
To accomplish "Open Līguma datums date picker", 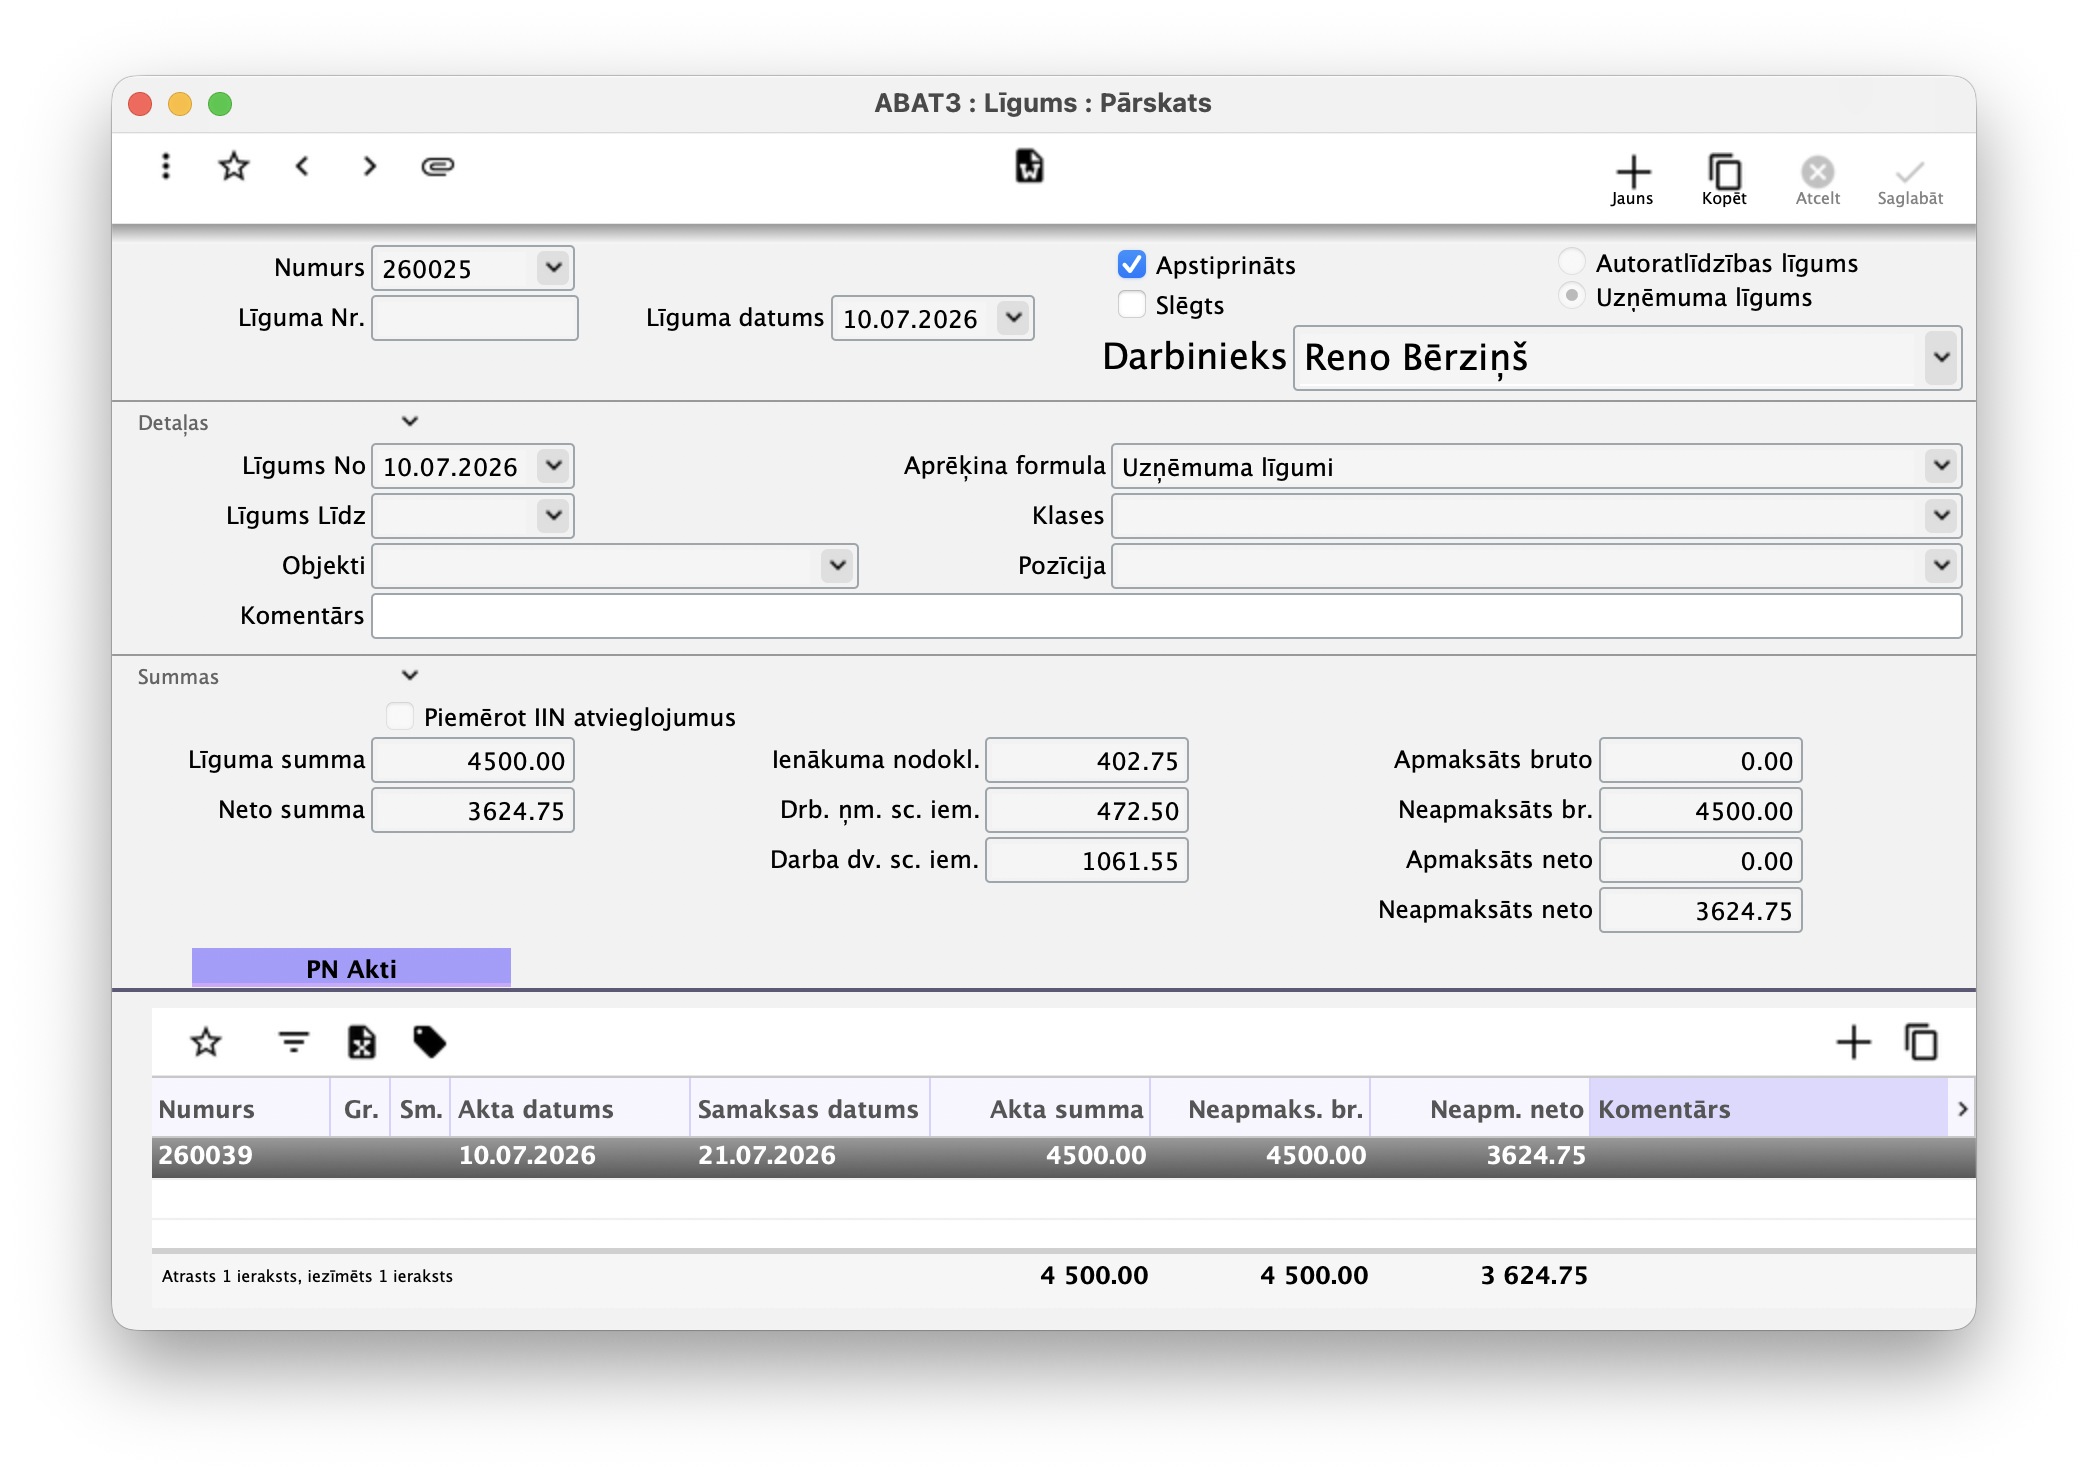I will [x=1013, y=318].
